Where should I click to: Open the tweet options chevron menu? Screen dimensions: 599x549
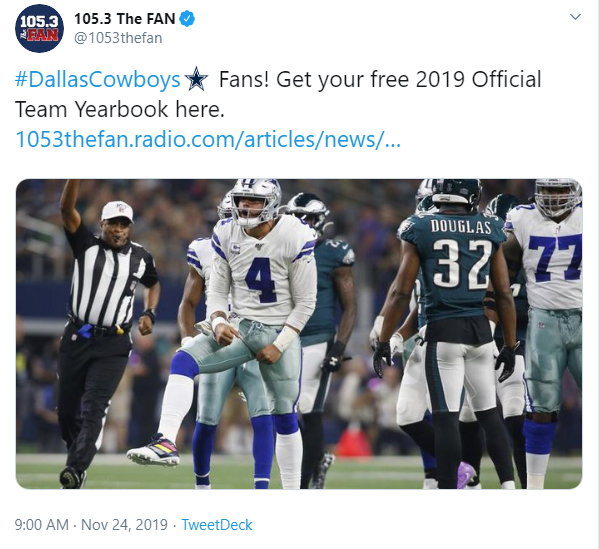pos(575,17)
